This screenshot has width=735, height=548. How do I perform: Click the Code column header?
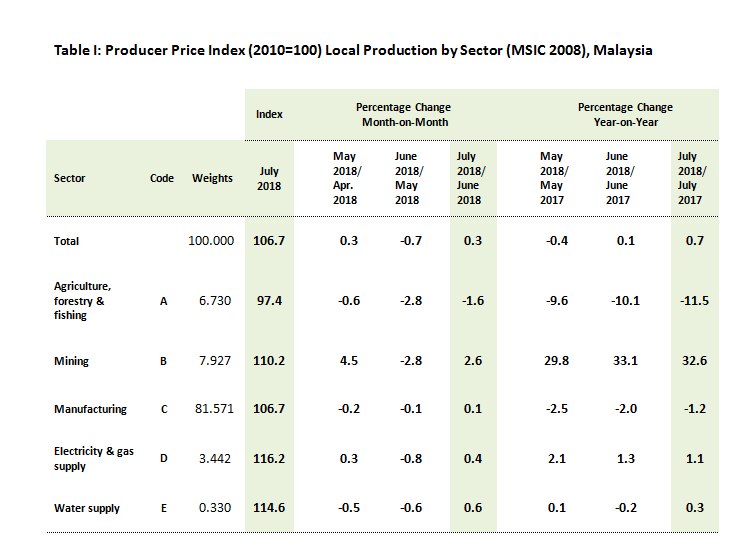[162, 178]
